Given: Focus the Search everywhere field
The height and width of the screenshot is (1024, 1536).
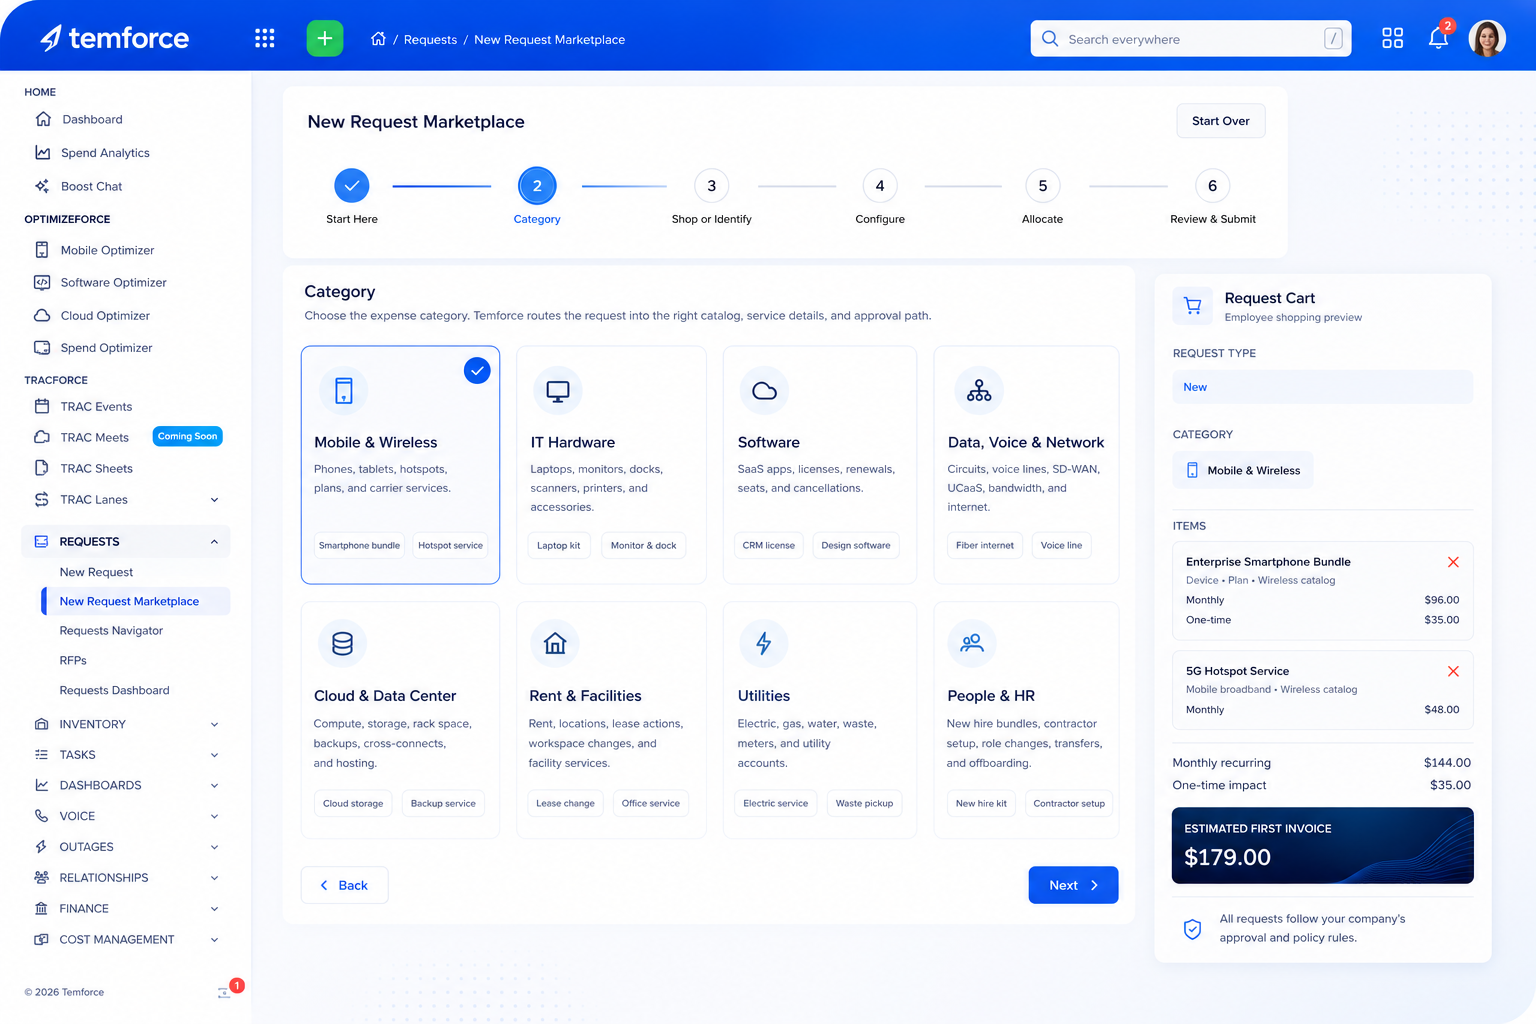Looking at the screenshot, I should 1191,39.
